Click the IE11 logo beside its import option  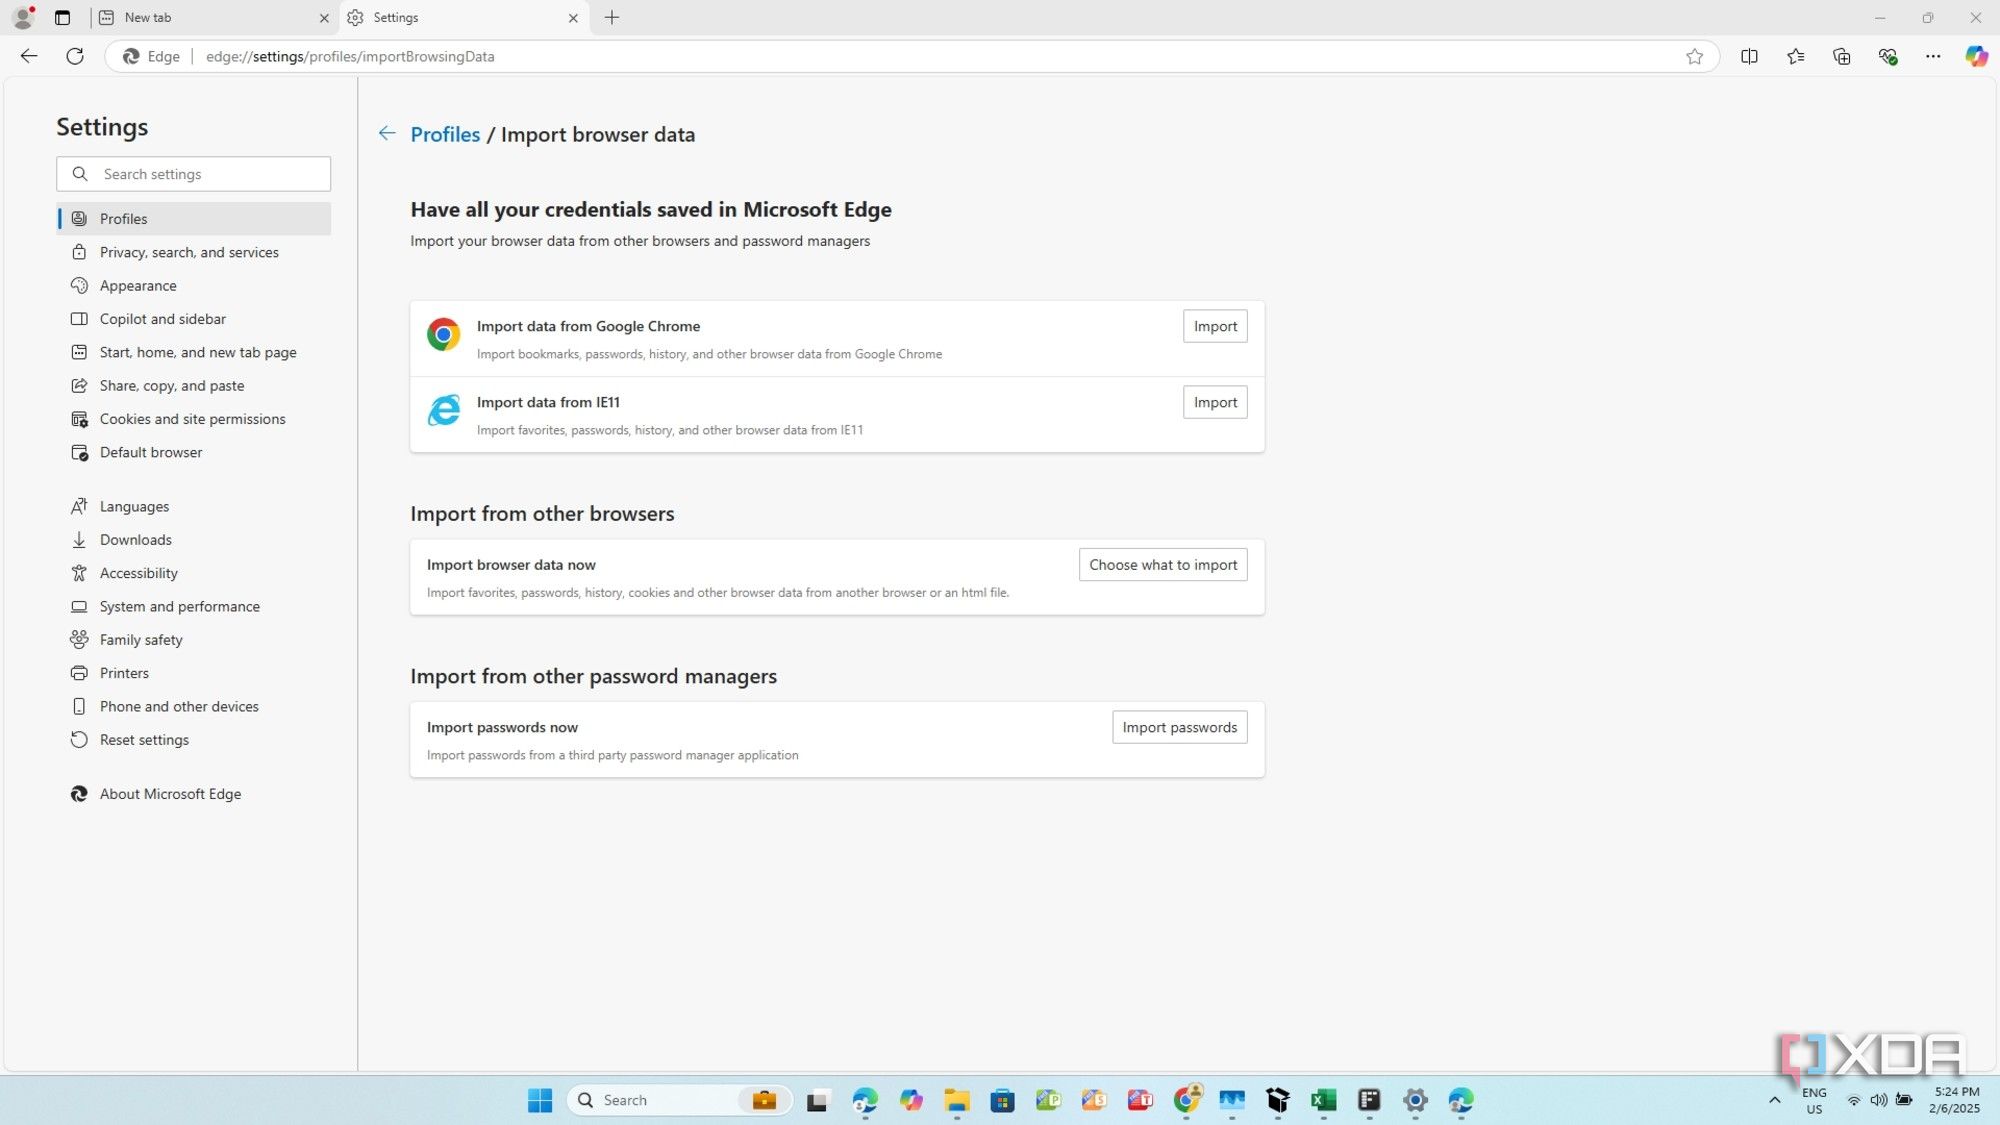443,410
